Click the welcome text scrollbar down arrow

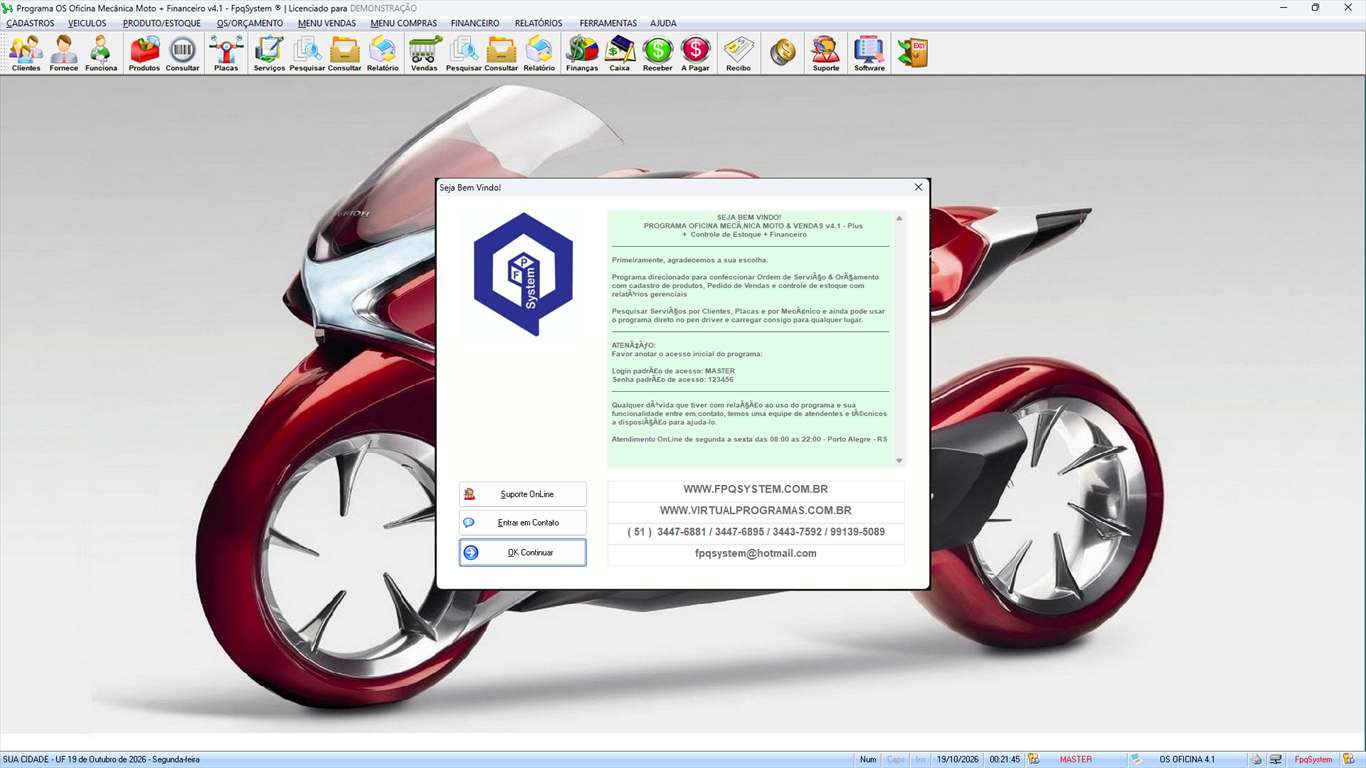(x=899, y=461)
